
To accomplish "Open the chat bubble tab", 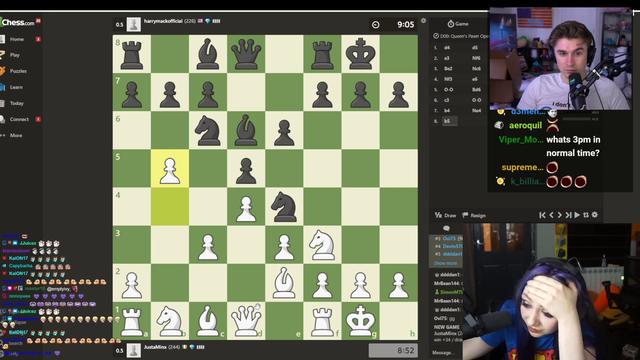I will (446, 228).
